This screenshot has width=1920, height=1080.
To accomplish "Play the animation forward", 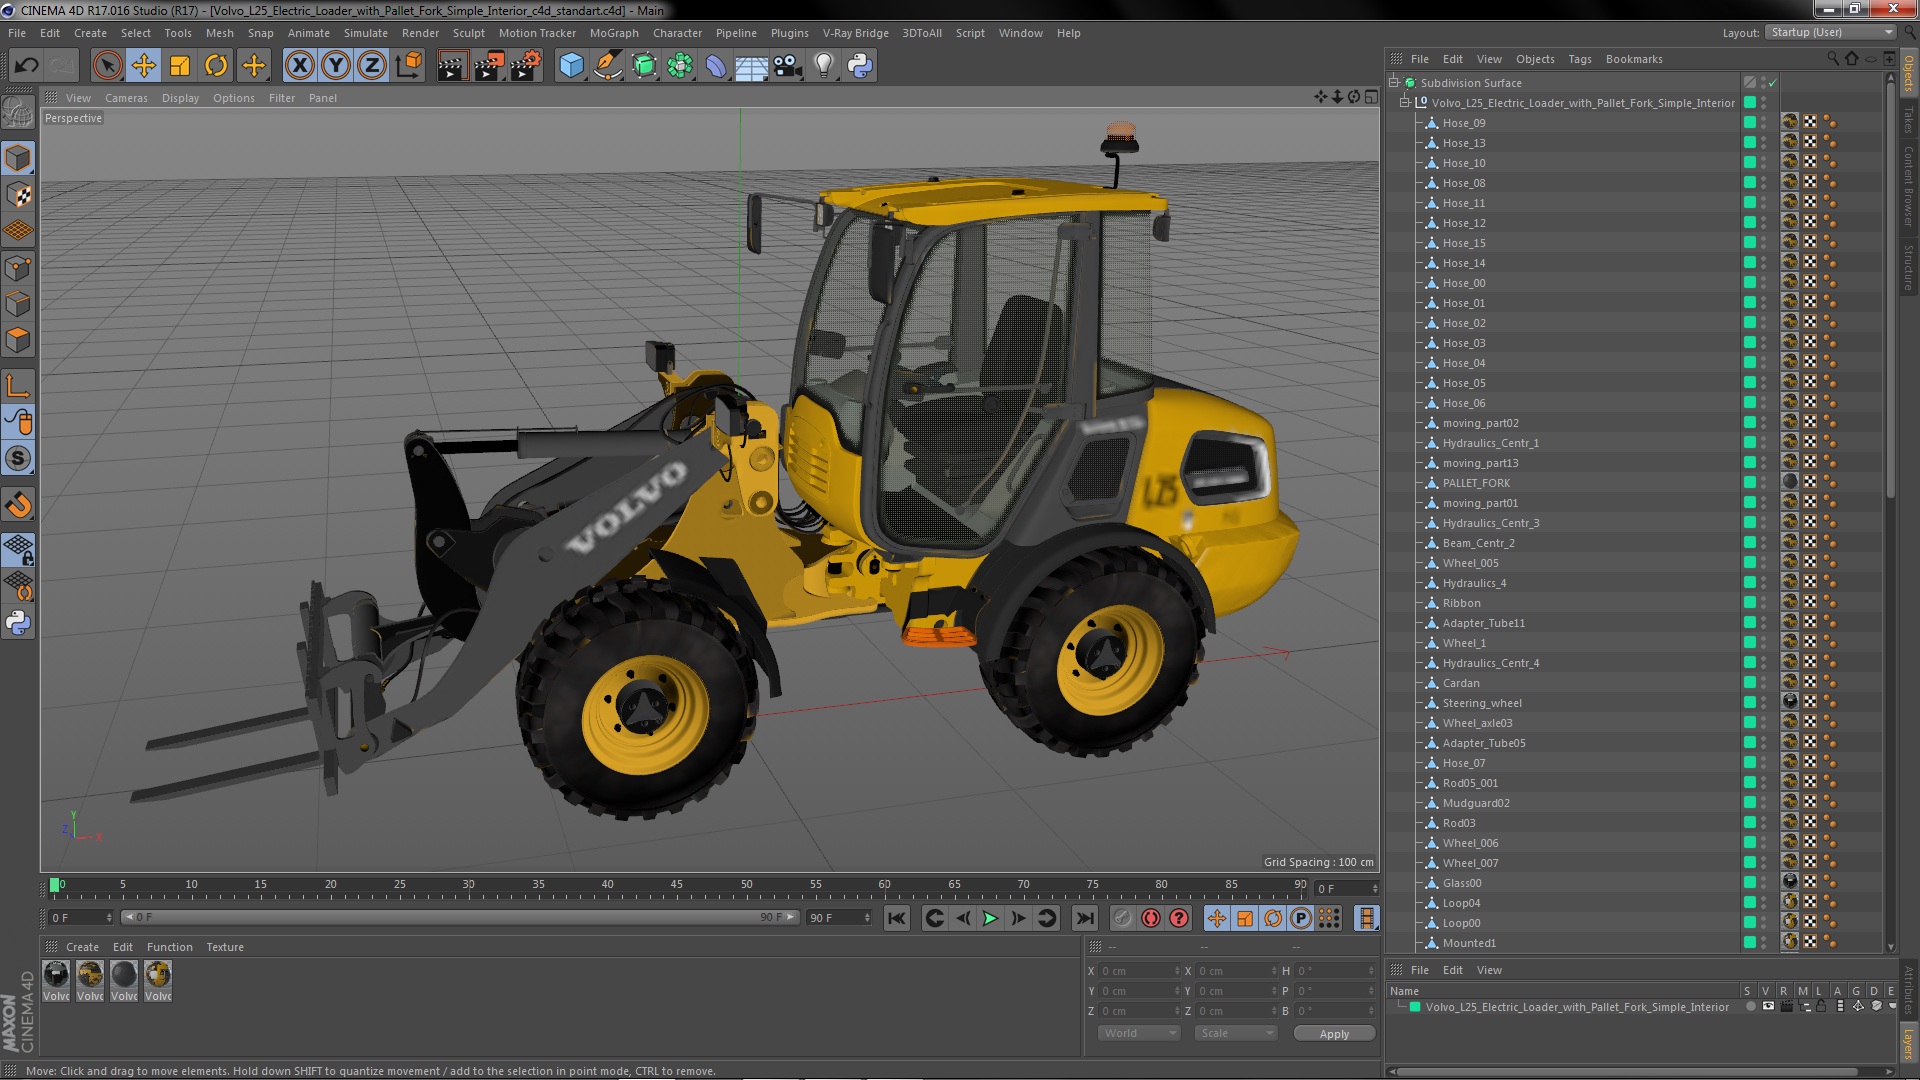I will point(990,918).
